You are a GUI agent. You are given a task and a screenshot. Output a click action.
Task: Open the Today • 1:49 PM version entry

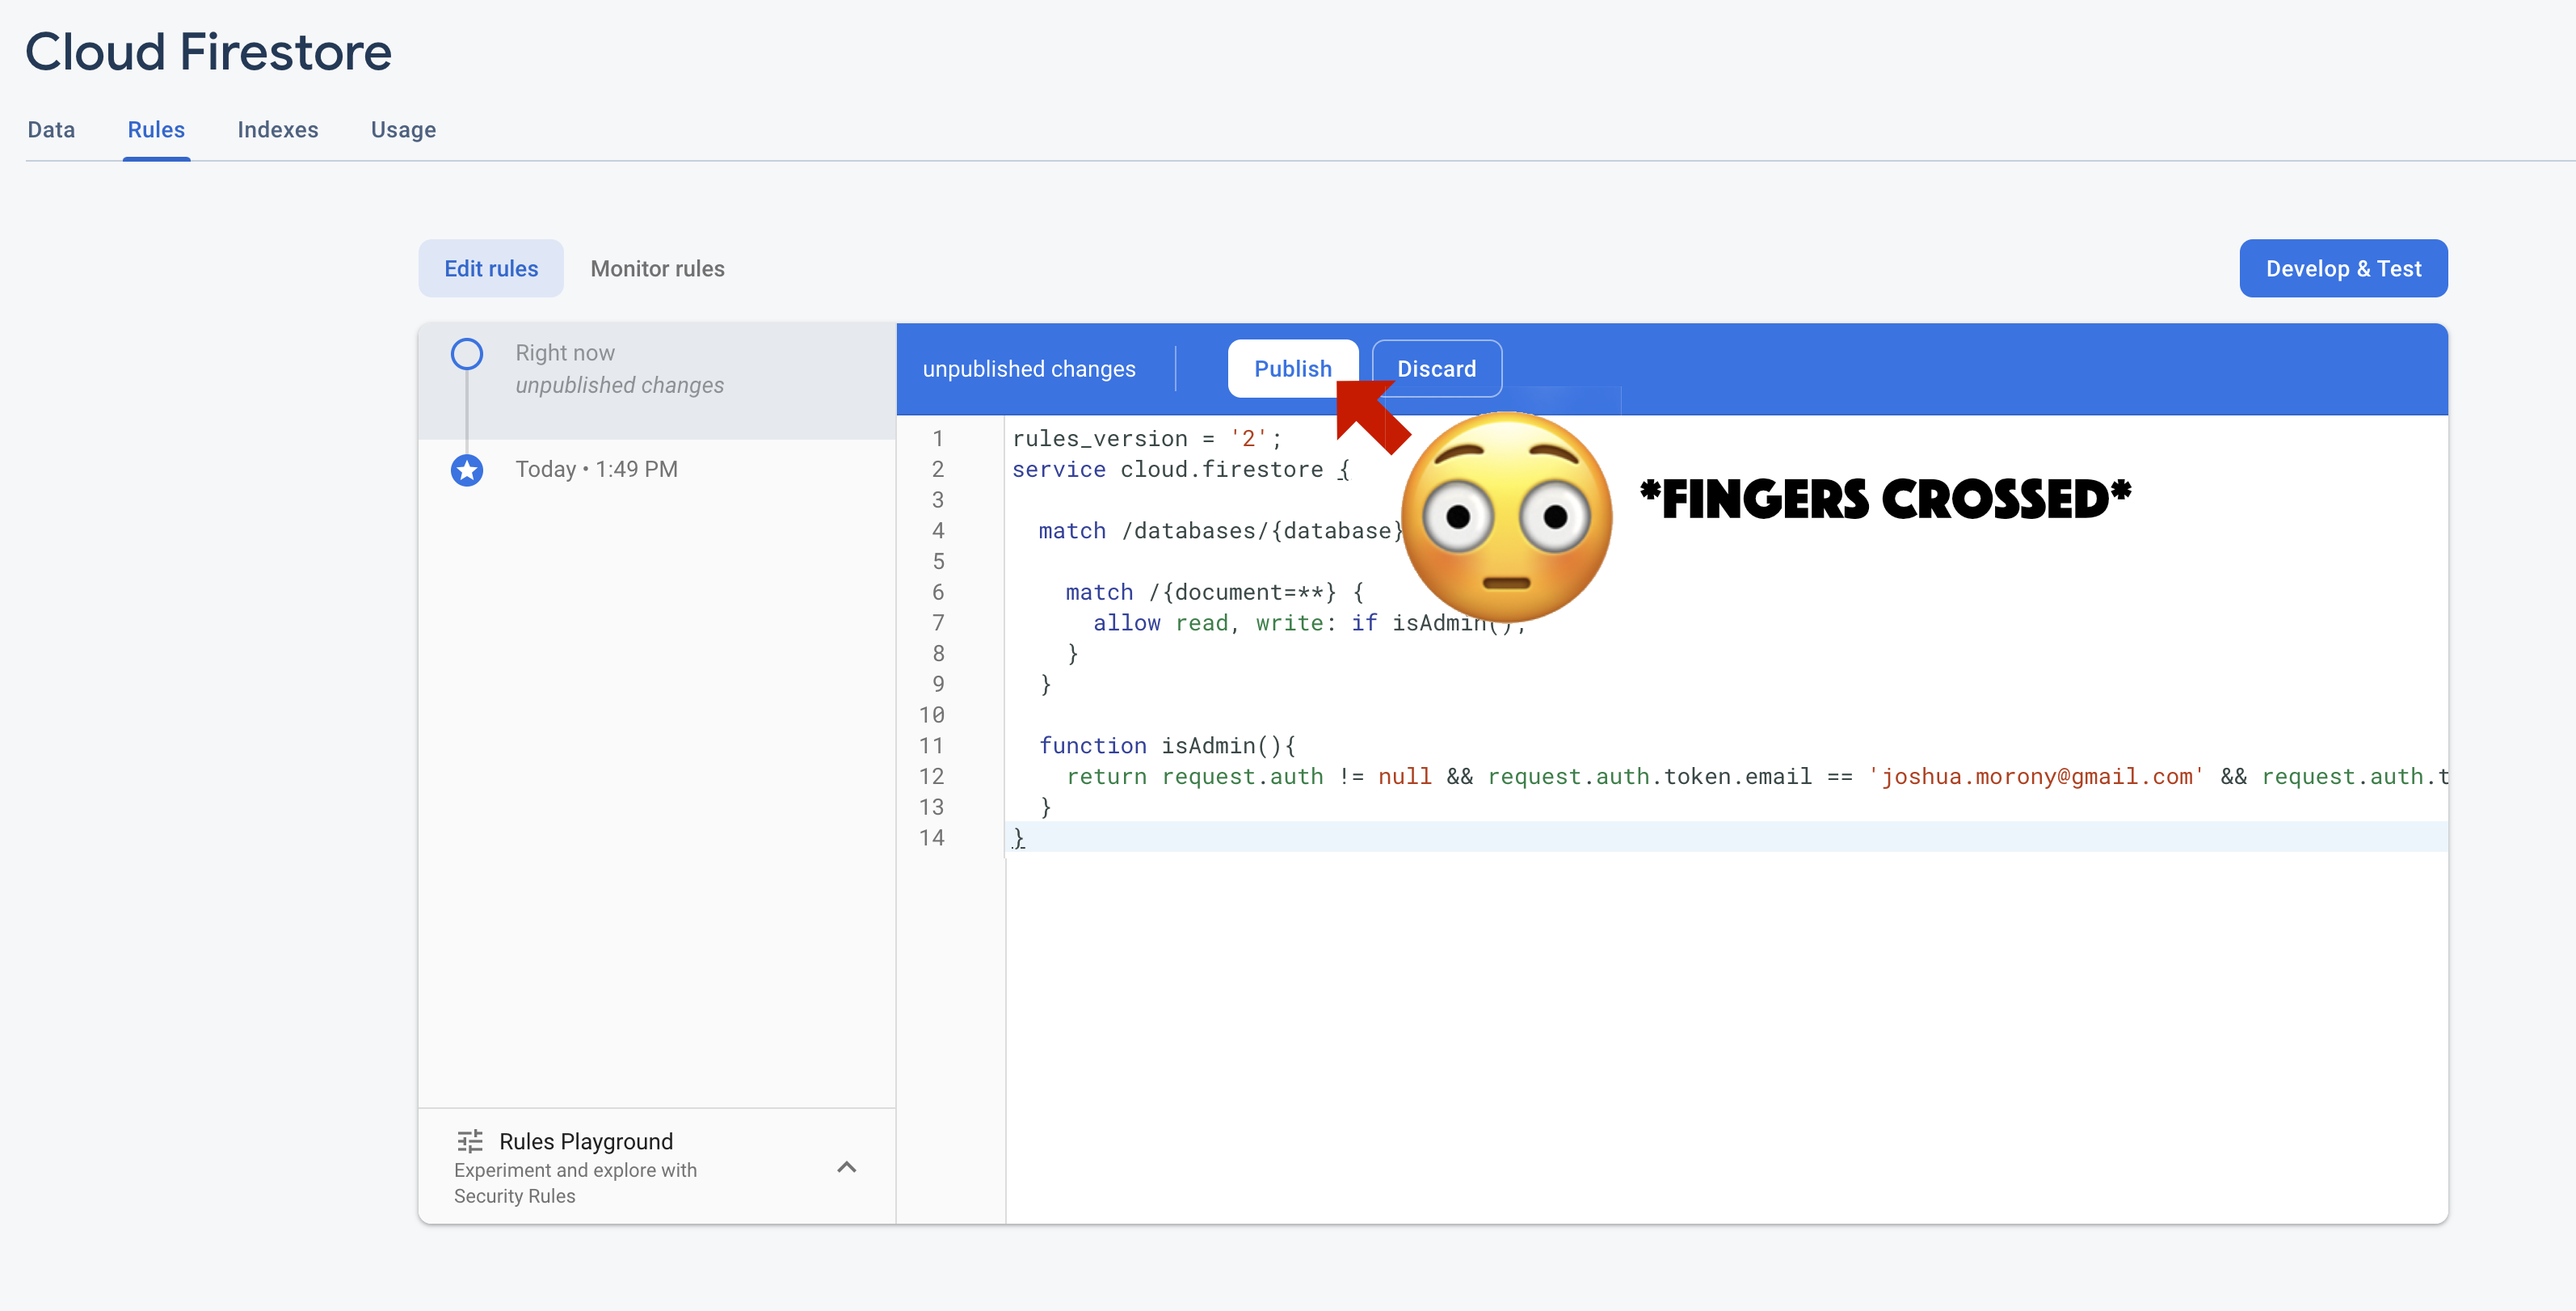tap(596, 469)
